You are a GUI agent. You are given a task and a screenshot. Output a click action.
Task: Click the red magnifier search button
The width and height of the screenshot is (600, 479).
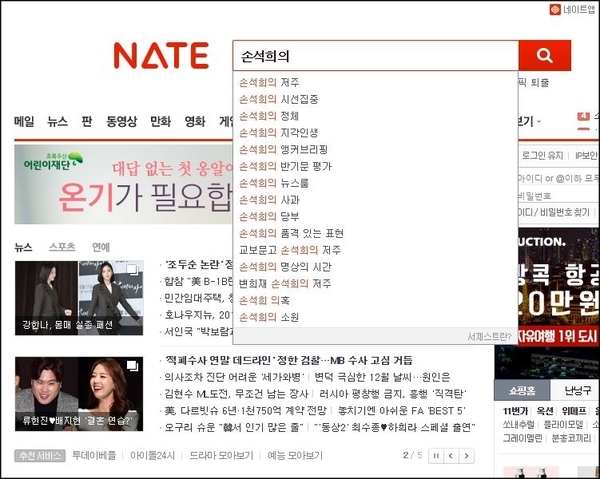point(545,55)
